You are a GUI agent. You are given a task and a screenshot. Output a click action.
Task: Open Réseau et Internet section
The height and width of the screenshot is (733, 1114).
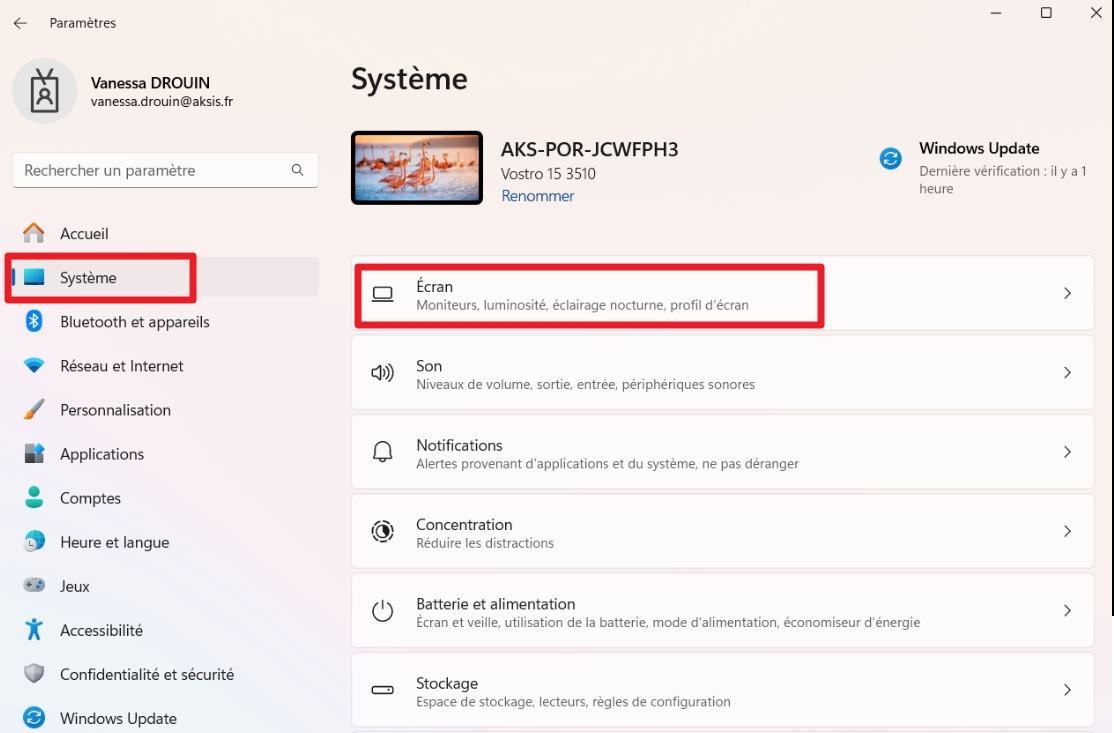point(121,366)
